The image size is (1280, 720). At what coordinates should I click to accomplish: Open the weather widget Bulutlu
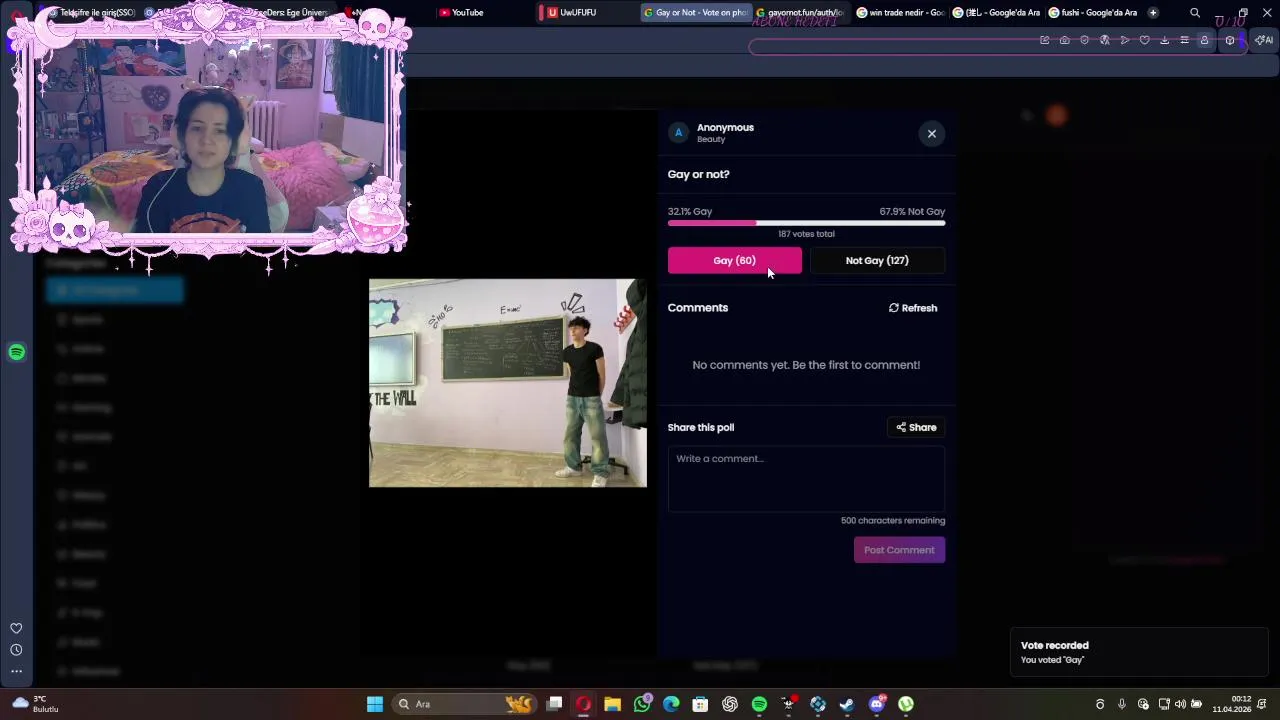pos(36,704)
